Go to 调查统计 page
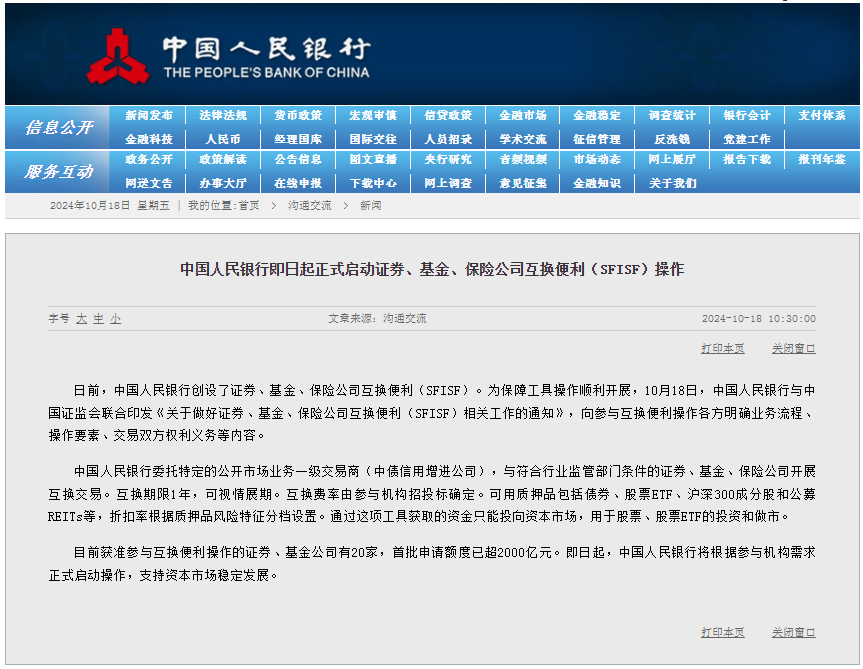Image resolution: width=863 pixels, height=669 pixels. [x=671, y=116]
